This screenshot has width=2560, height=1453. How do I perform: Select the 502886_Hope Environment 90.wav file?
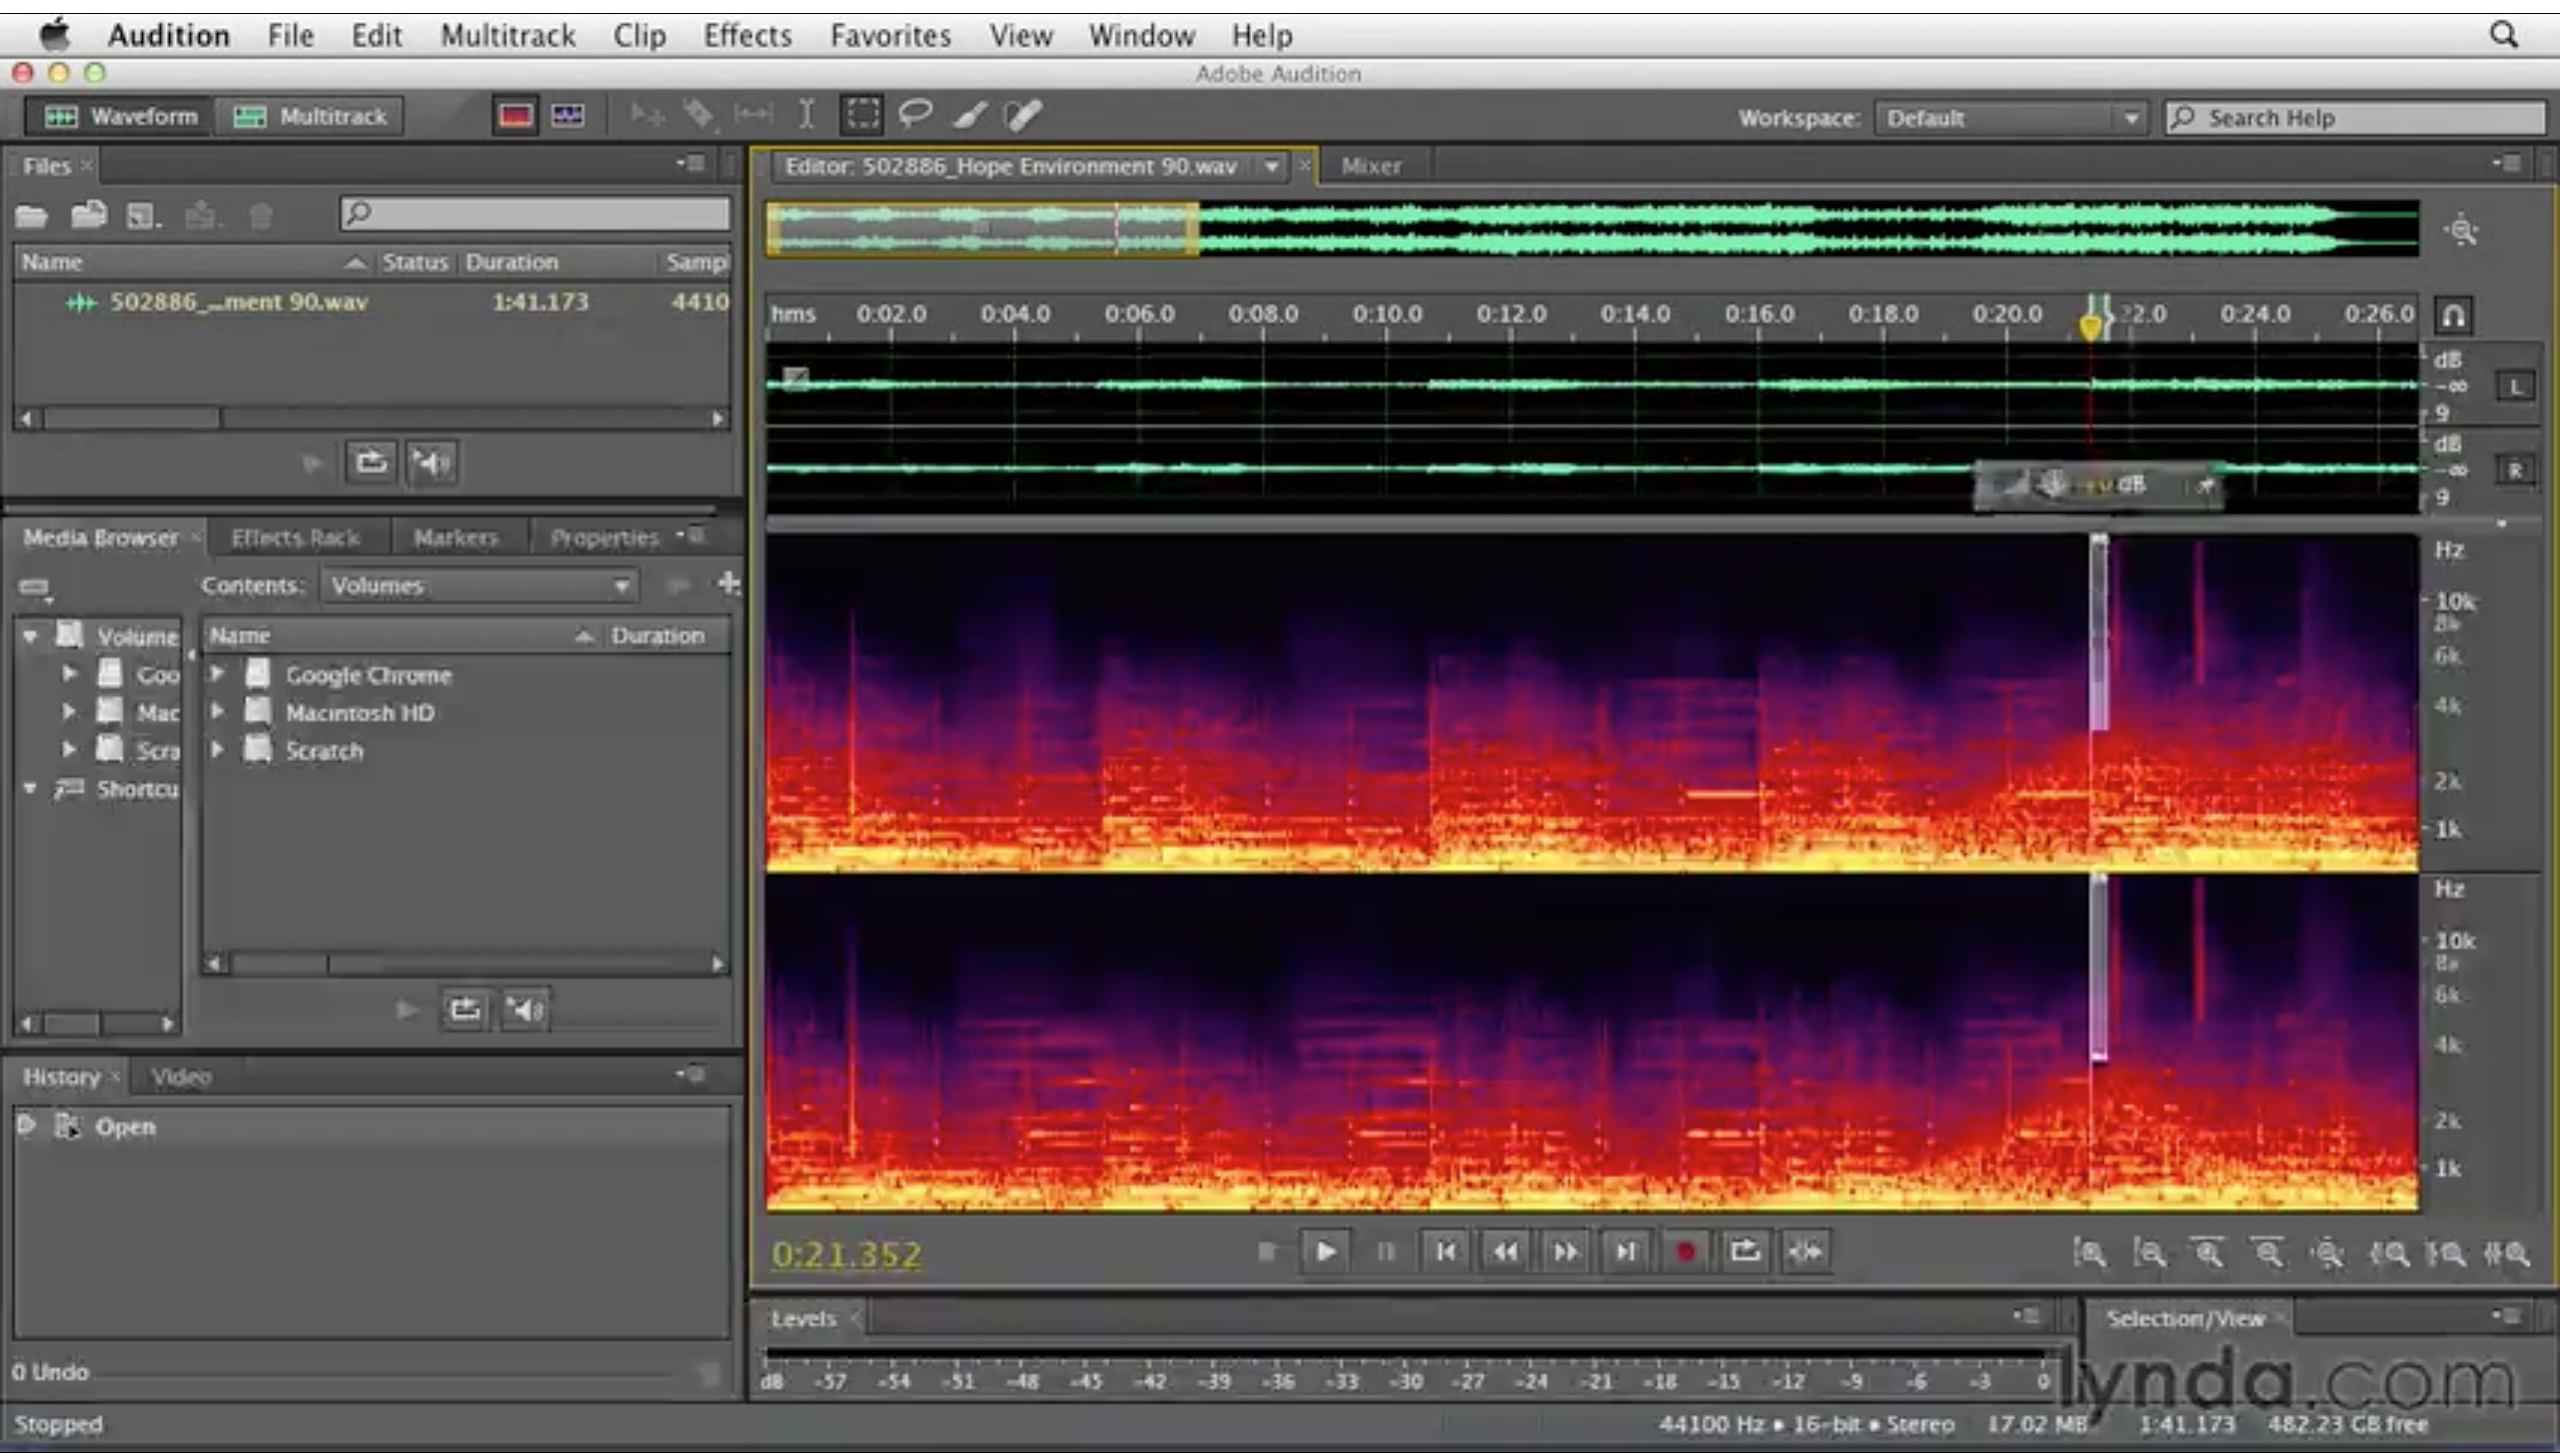240,301
